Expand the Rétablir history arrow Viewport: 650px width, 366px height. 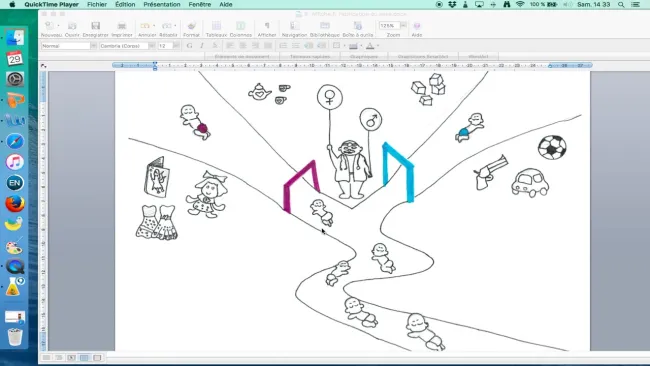pyautogui.click(x=175, y=26)
